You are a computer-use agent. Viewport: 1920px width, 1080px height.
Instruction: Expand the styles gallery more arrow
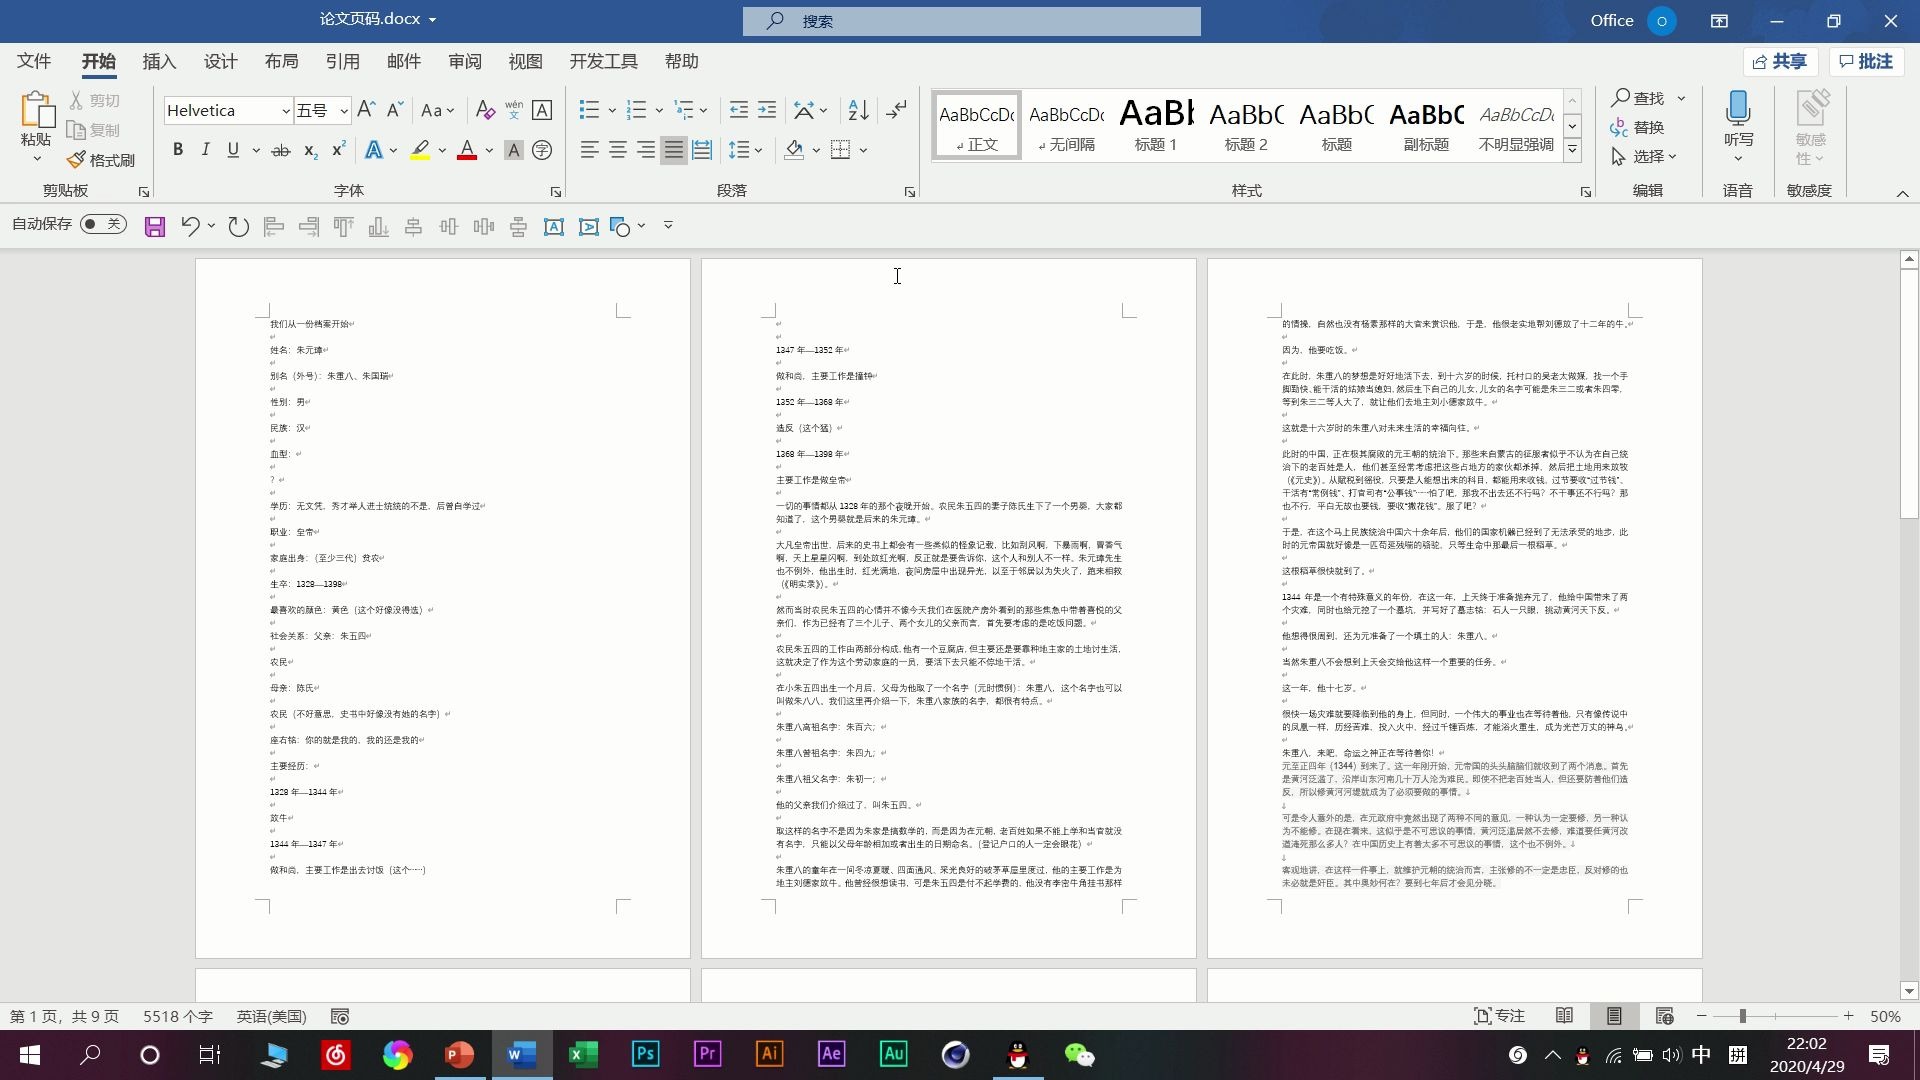coord(1572,150)
